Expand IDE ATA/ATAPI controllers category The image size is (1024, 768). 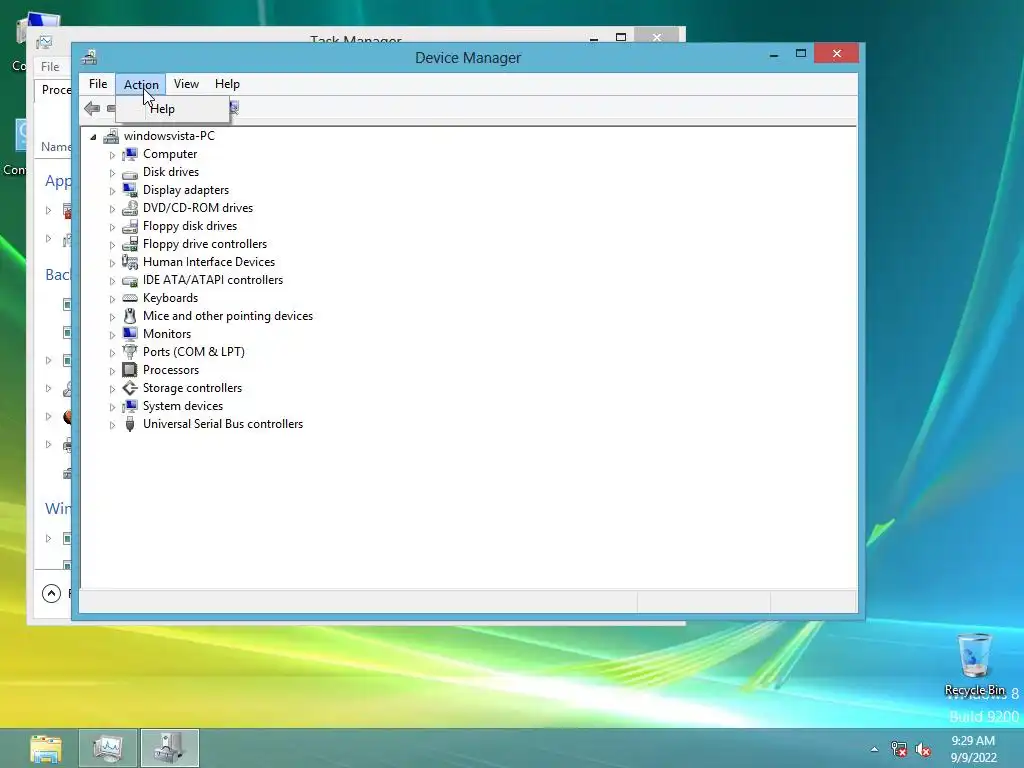(x=112, y=281)
